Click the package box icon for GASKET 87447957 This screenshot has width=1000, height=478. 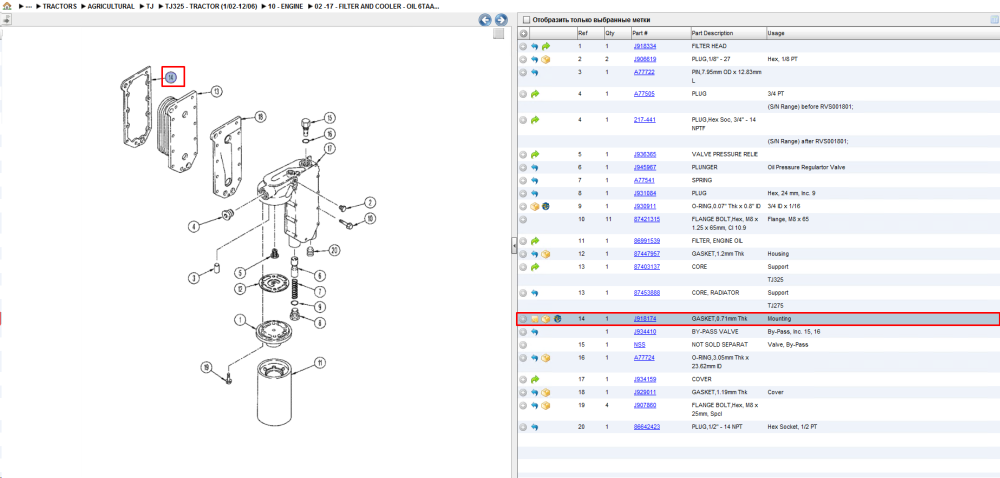click(x=546, y=254)
